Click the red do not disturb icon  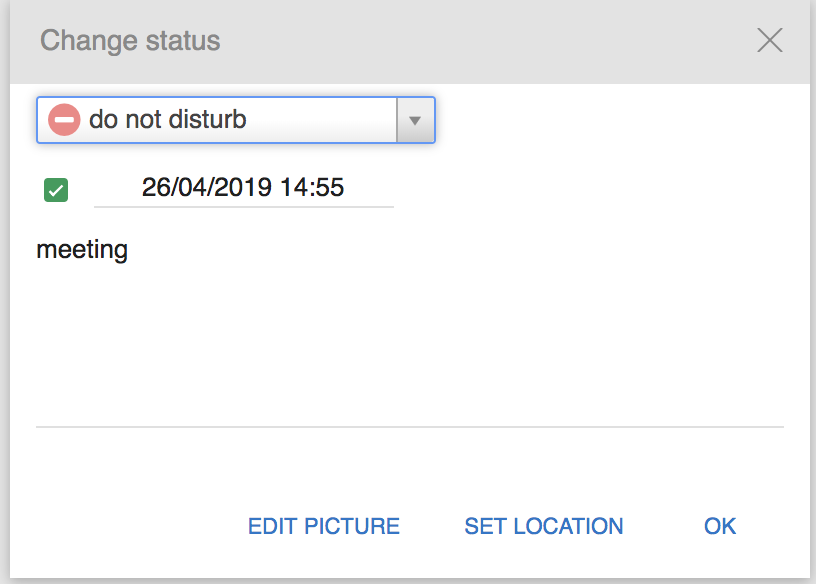pyautogui.click(x=64, y=120)
